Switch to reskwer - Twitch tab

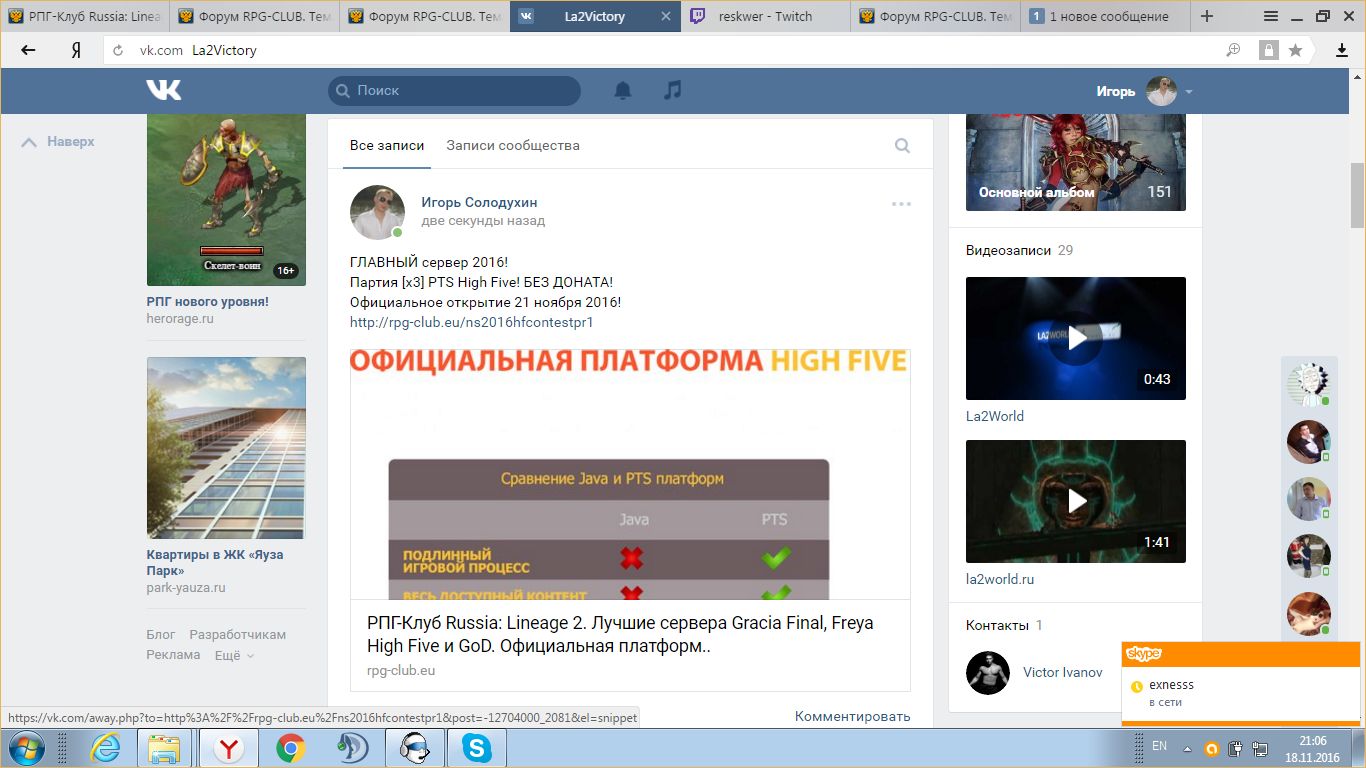click(x=766, y=16)
